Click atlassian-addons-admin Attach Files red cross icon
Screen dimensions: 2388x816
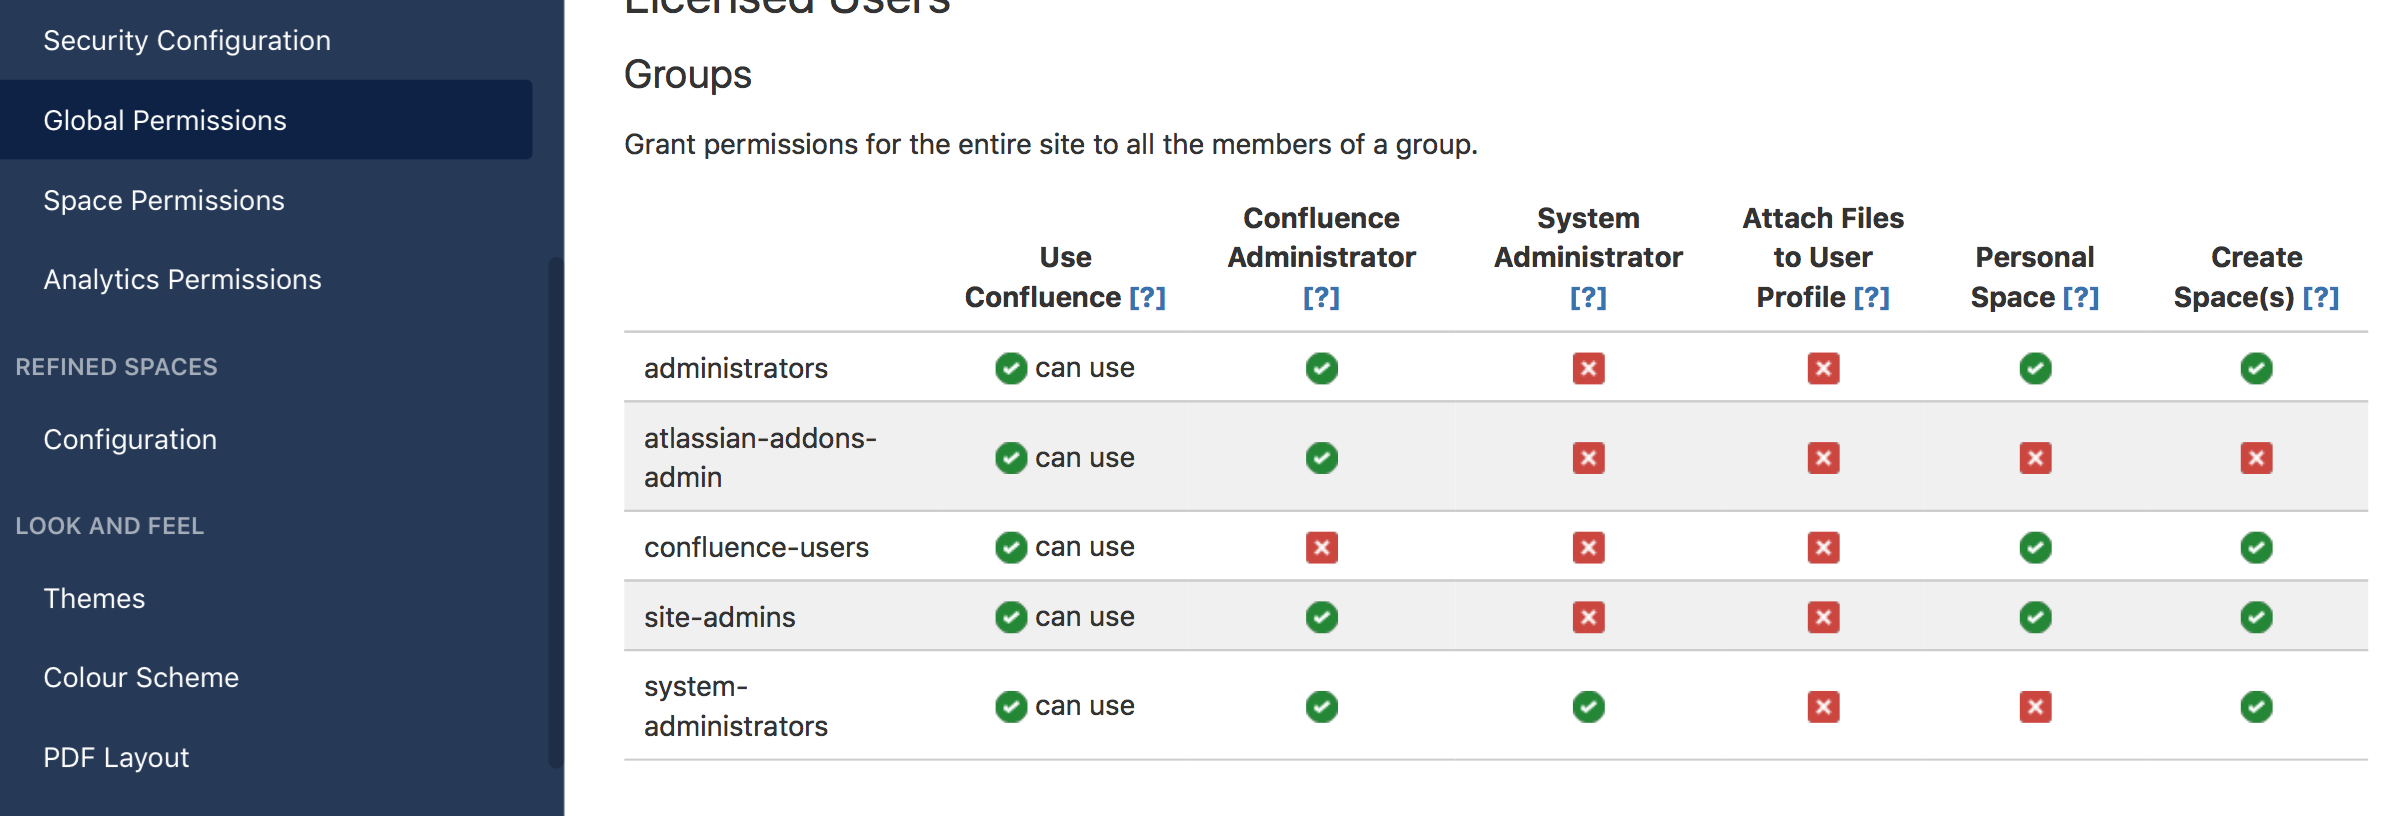(x=1823, y=458)
